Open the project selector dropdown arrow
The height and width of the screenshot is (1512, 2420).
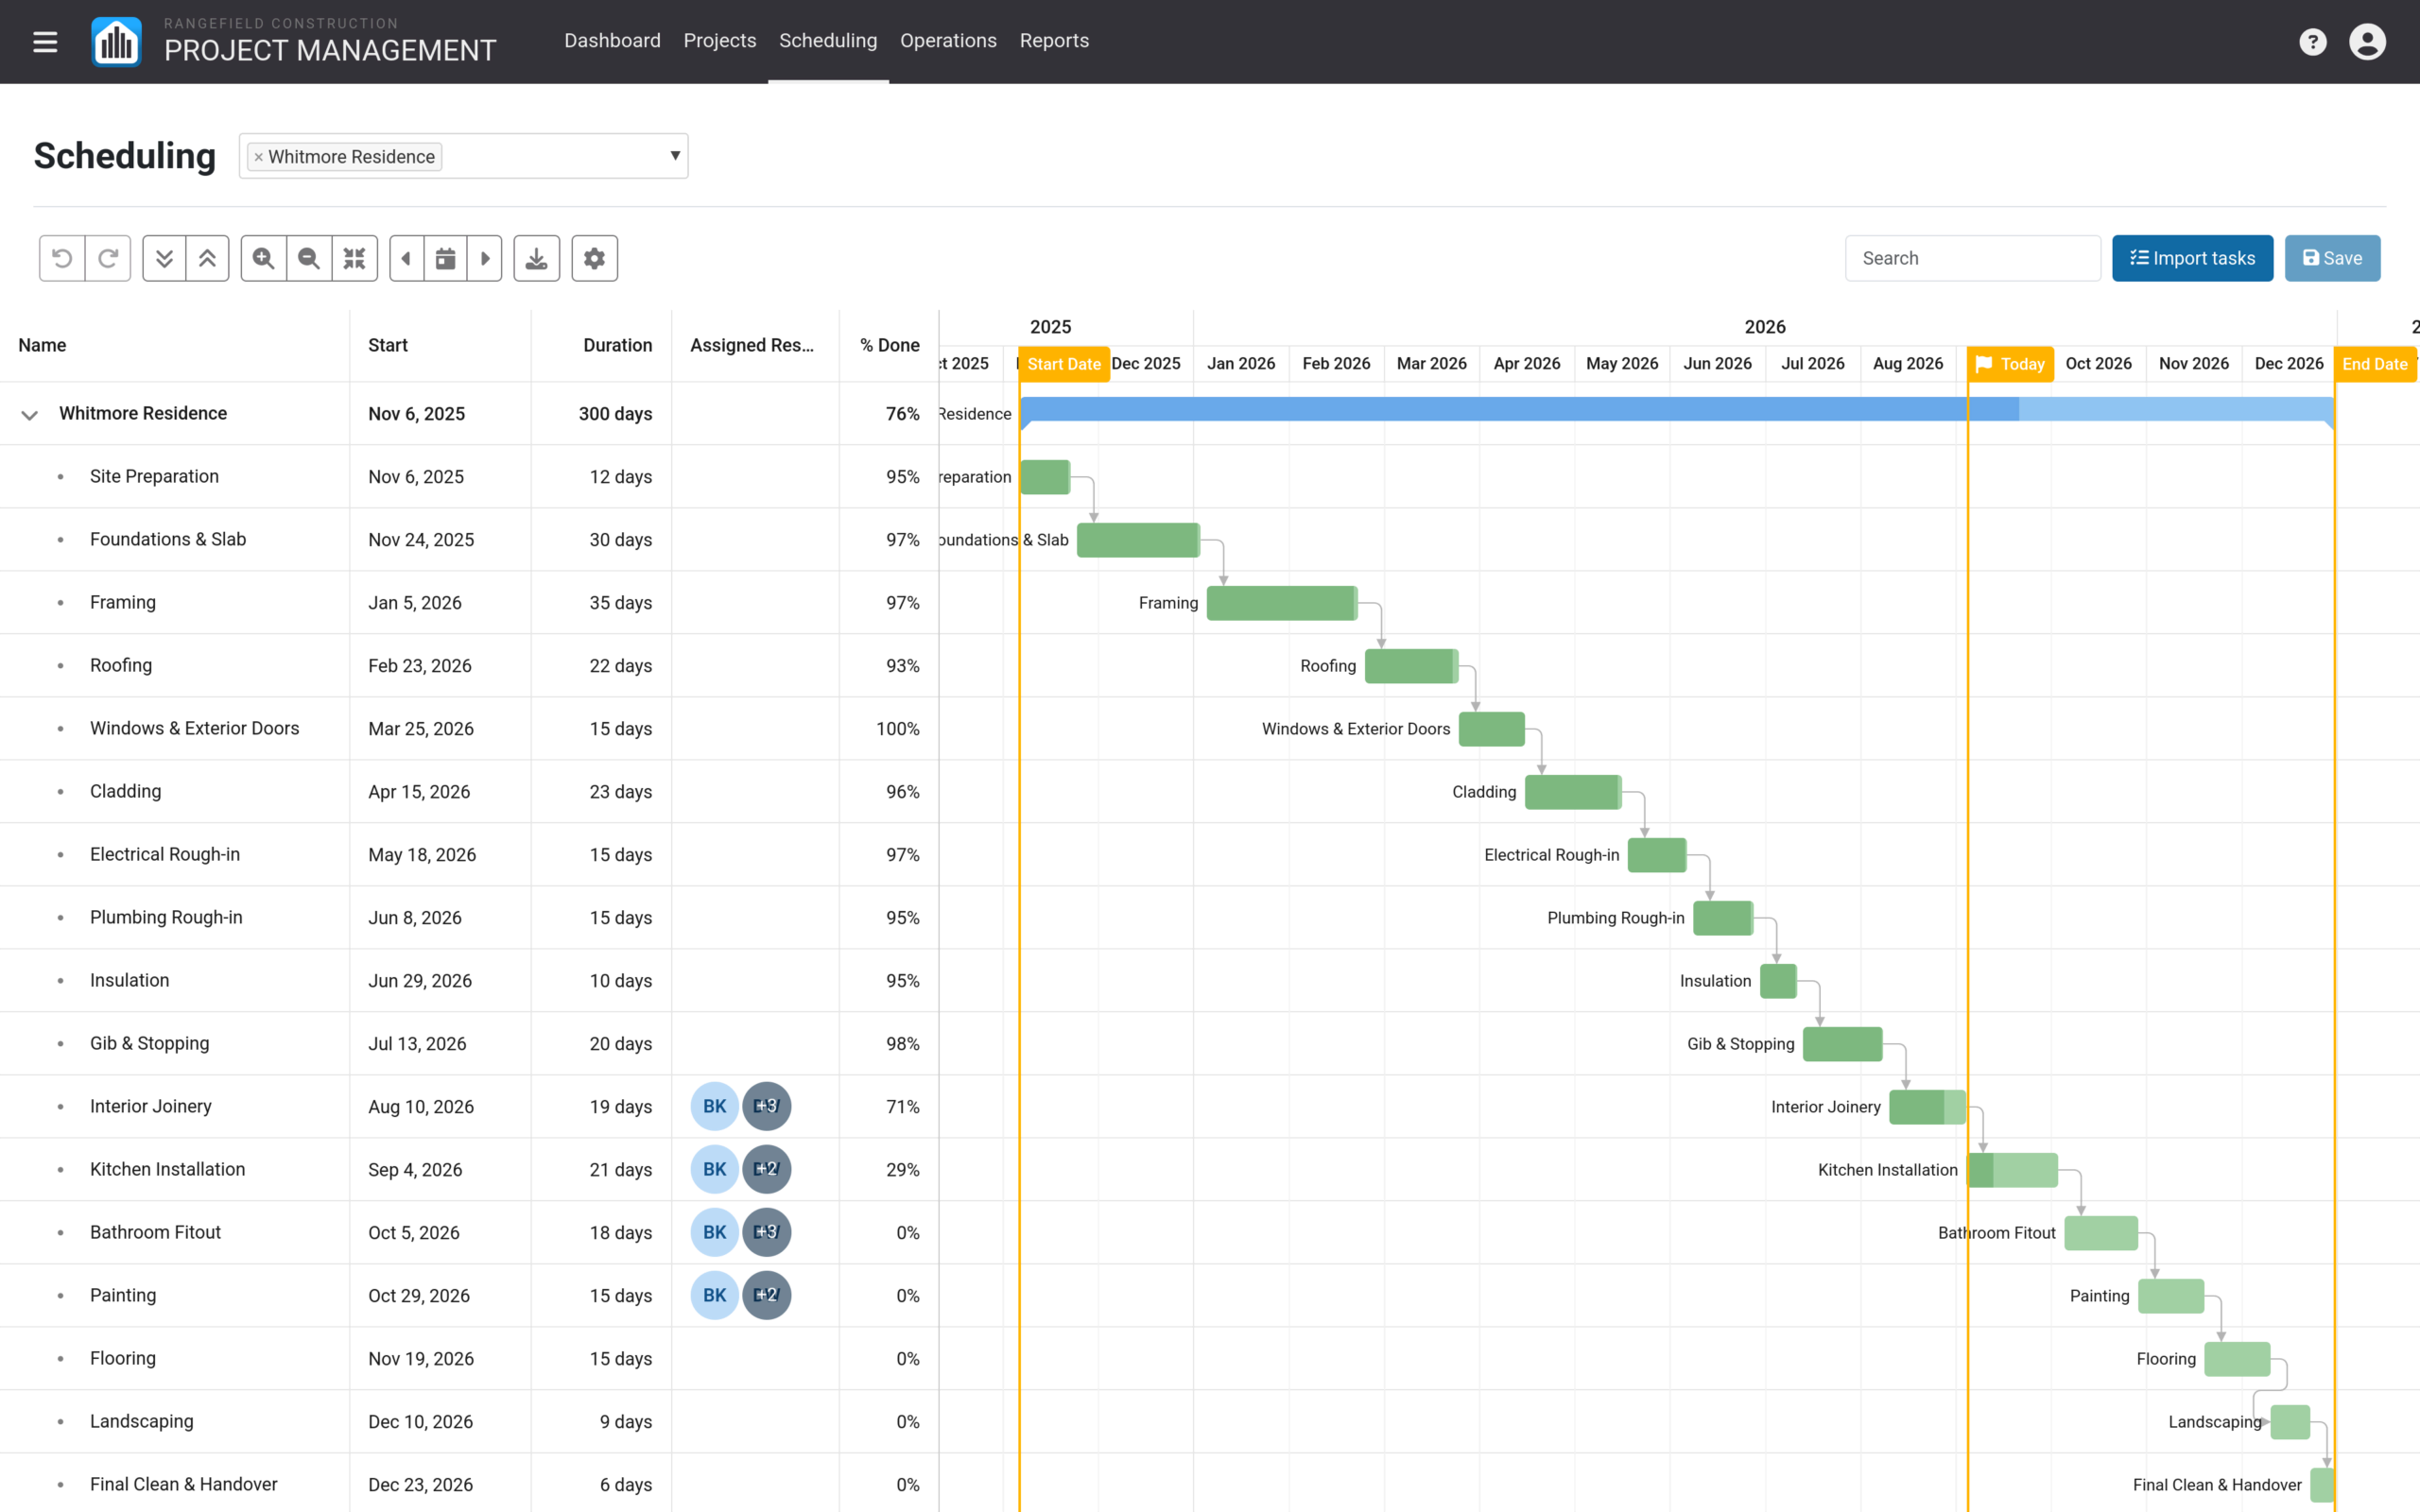[x=675, y=156]
